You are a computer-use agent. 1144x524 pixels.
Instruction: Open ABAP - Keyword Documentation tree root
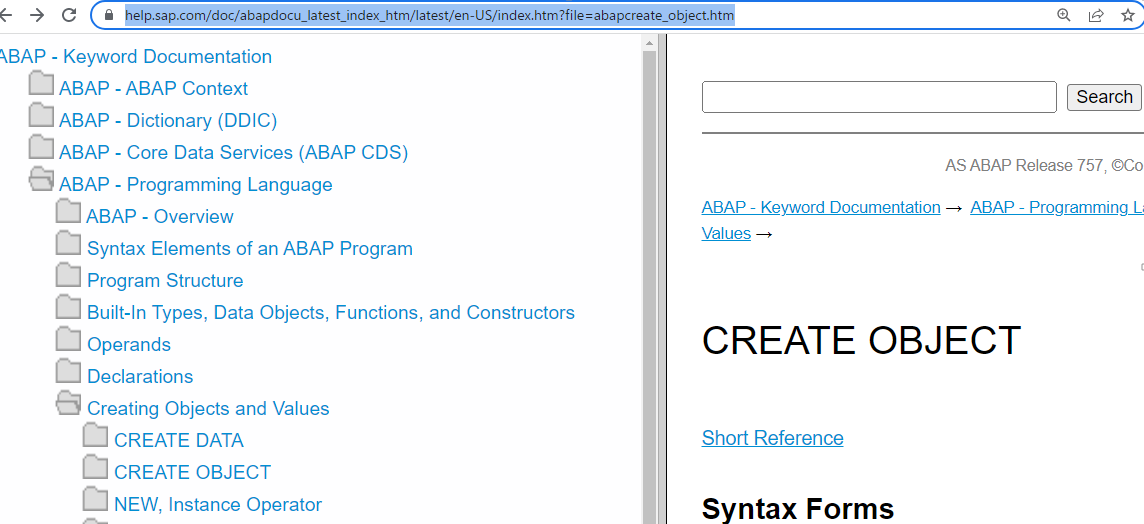(136, 56)
